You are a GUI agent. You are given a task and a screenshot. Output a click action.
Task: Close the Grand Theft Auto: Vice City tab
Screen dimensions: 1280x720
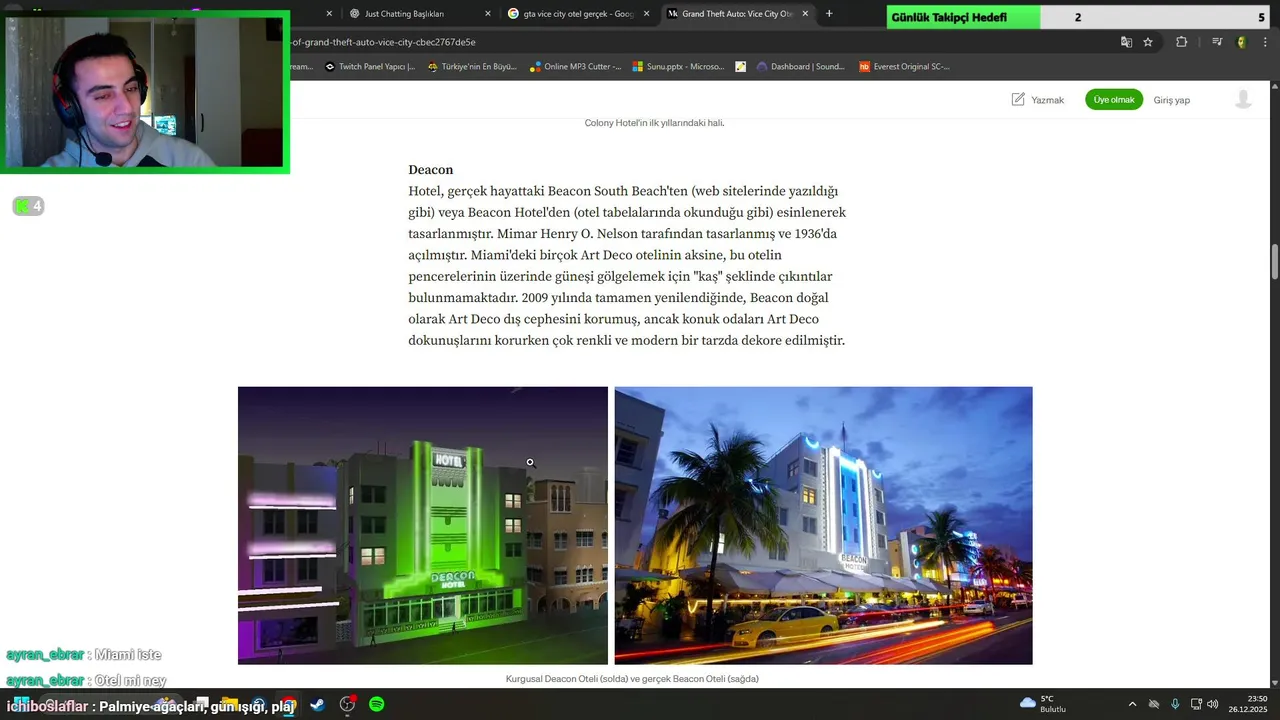coord(804,14)
